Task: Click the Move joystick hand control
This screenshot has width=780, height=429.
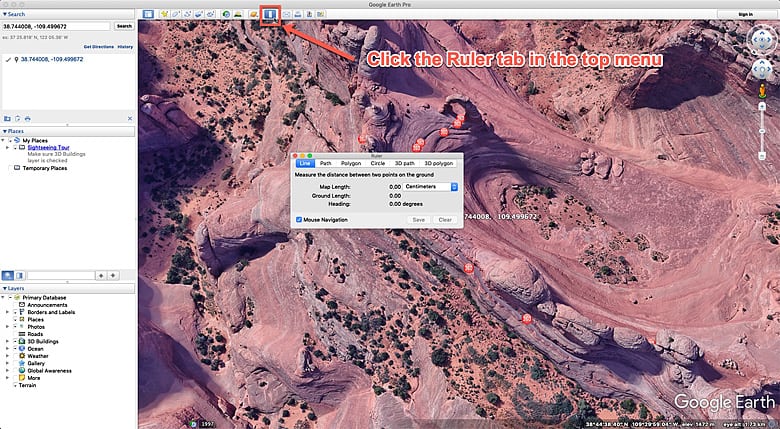Action: (x=762, y=69)
